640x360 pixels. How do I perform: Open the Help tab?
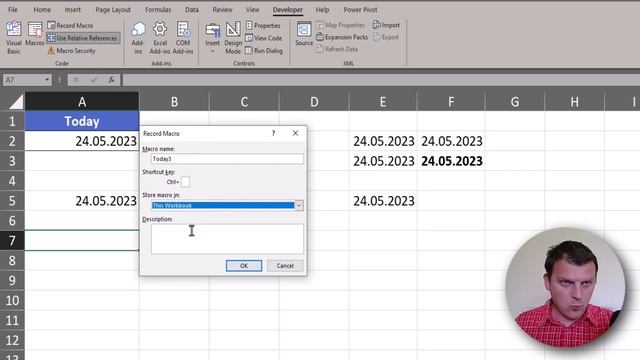322,9
